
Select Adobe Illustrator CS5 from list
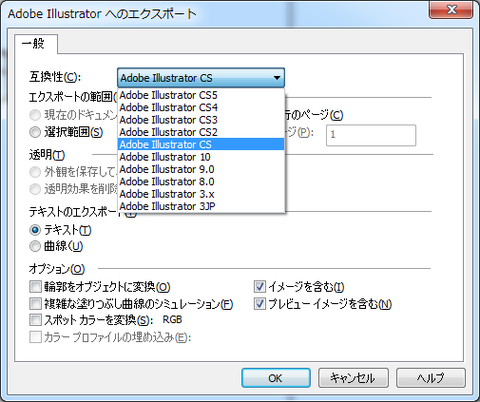tap(201, 95)
